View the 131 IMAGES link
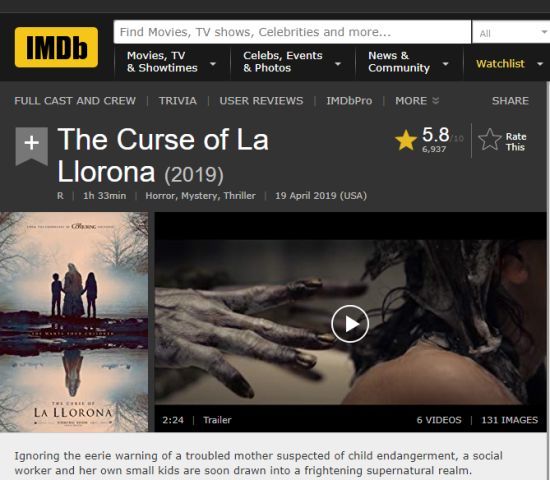 [509, 420]
